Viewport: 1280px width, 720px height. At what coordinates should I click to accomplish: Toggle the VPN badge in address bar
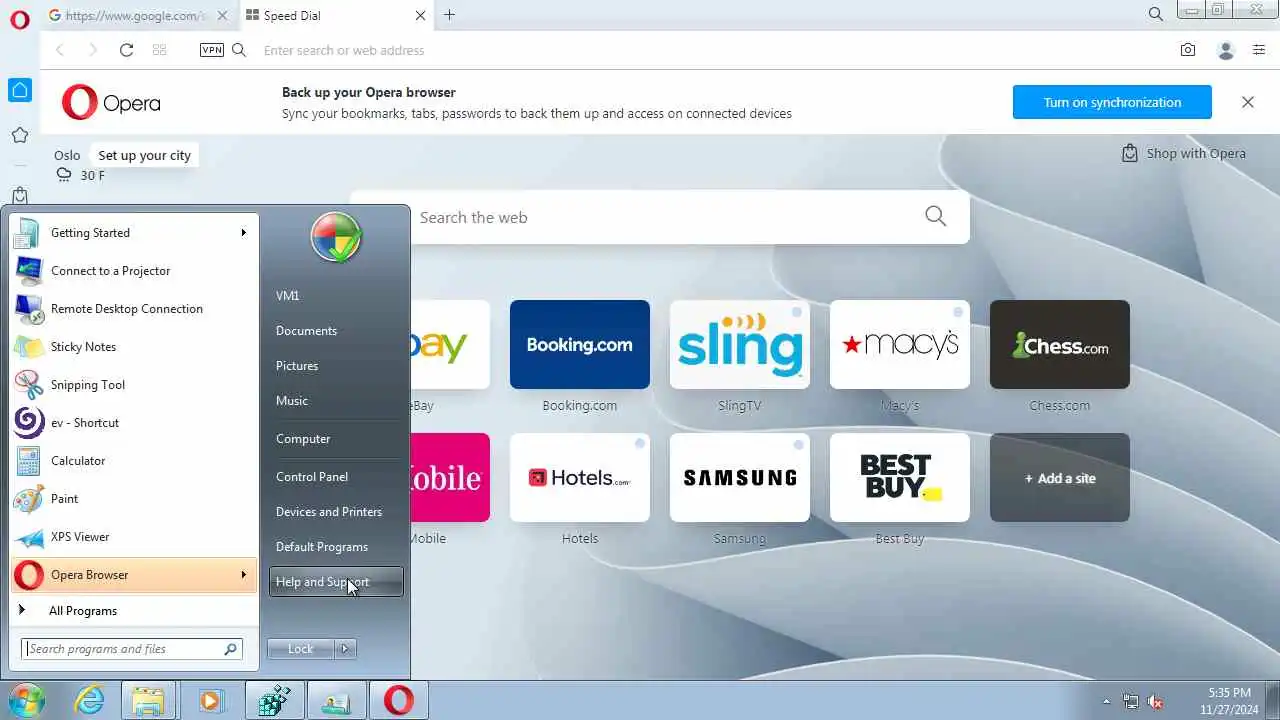pos(212,50)
